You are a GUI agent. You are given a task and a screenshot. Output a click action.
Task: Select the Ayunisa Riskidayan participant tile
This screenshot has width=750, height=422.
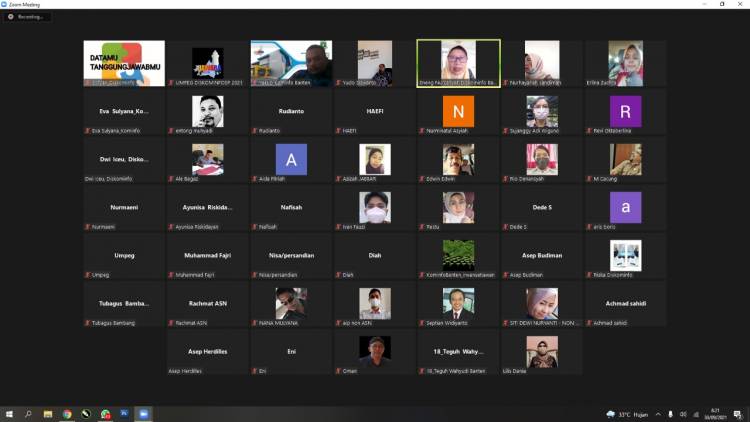click(x=208, y=208)
